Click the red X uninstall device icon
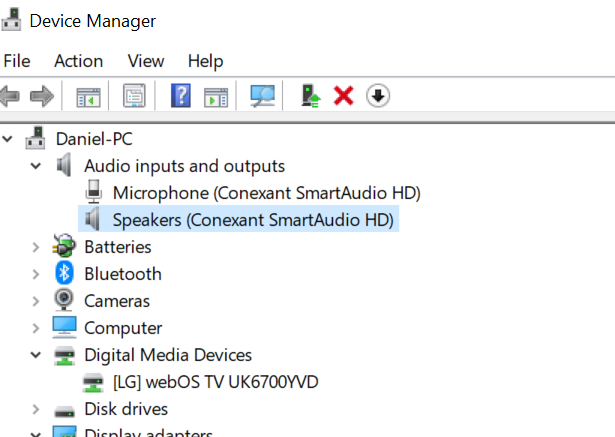 pos(344,96)
